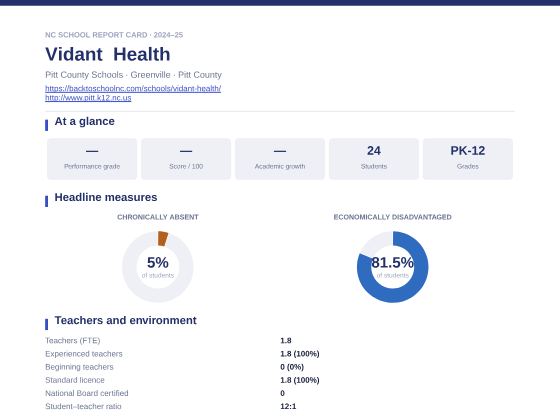Click the Chronically Absent label

coord(158,217)
